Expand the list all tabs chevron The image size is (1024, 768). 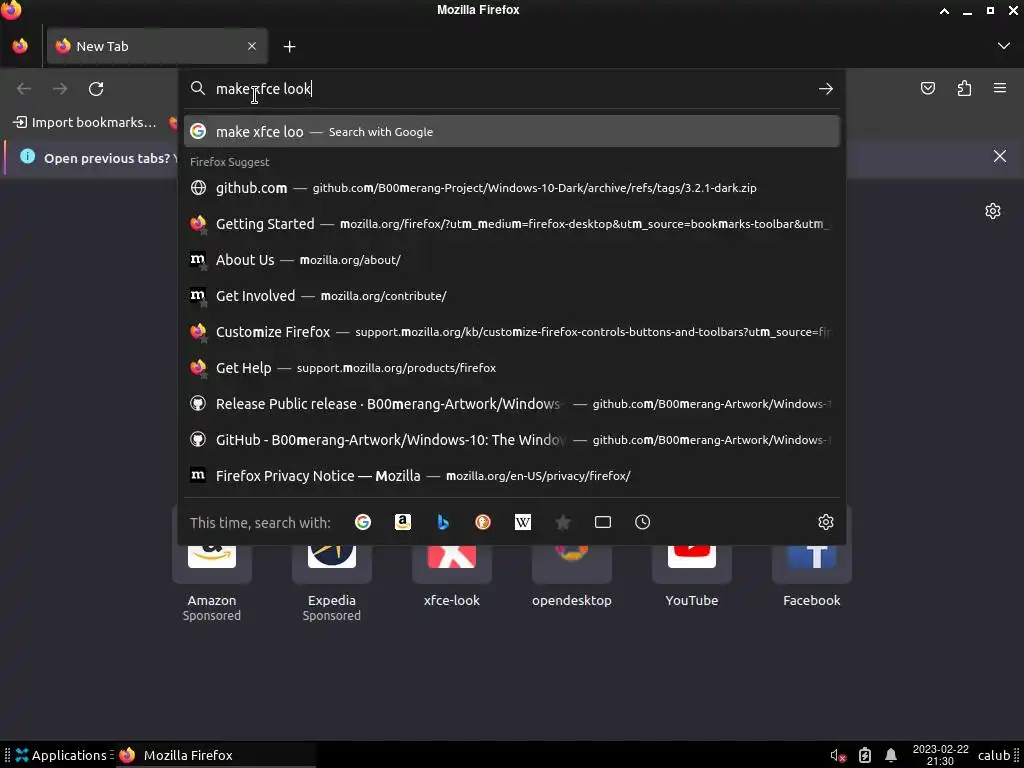[1004, 46]
